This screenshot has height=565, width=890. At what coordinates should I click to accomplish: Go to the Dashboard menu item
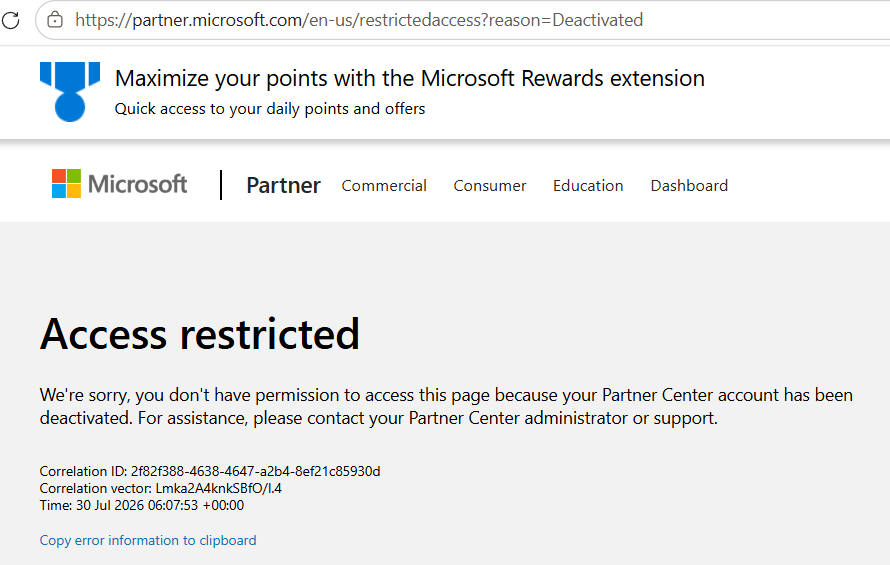689,186
